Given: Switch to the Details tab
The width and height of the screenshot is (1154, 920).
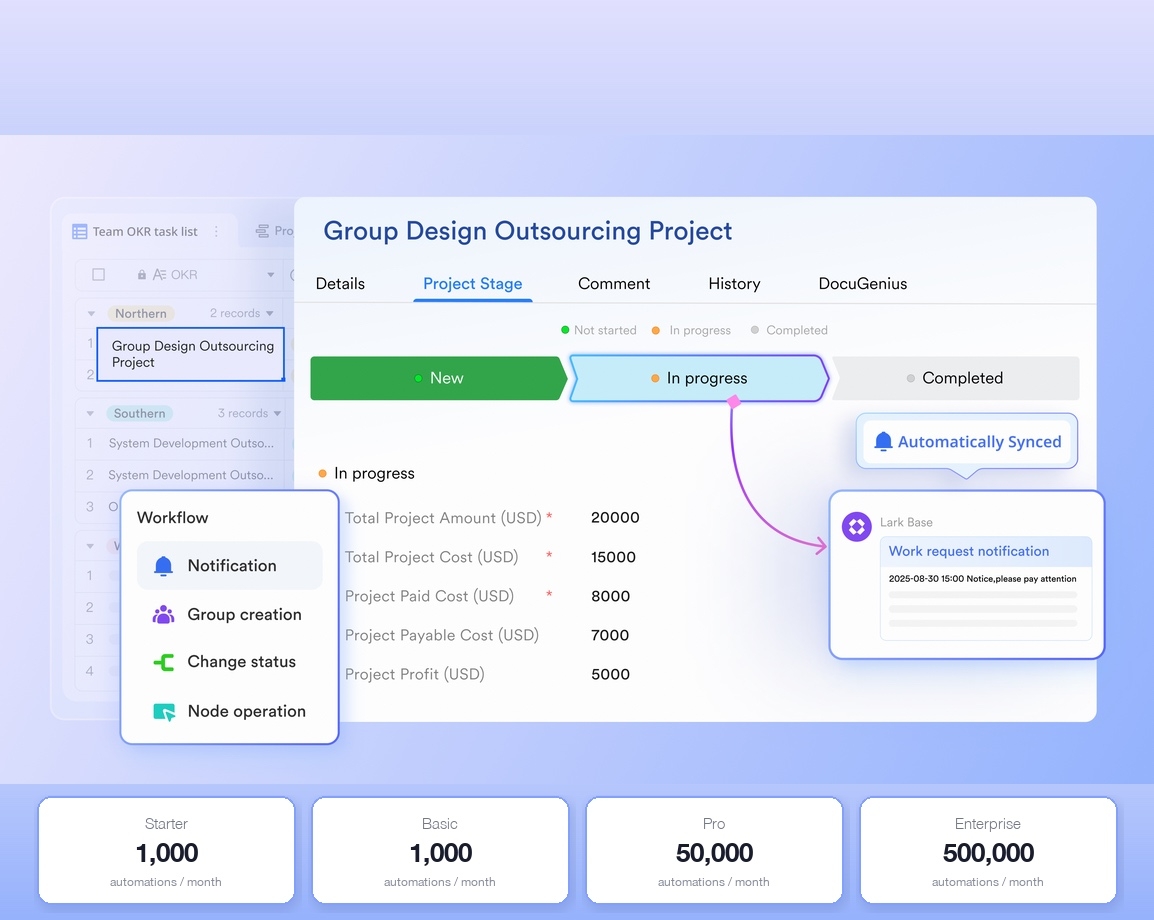Looking at the screenshot, I should click(340, 284).
